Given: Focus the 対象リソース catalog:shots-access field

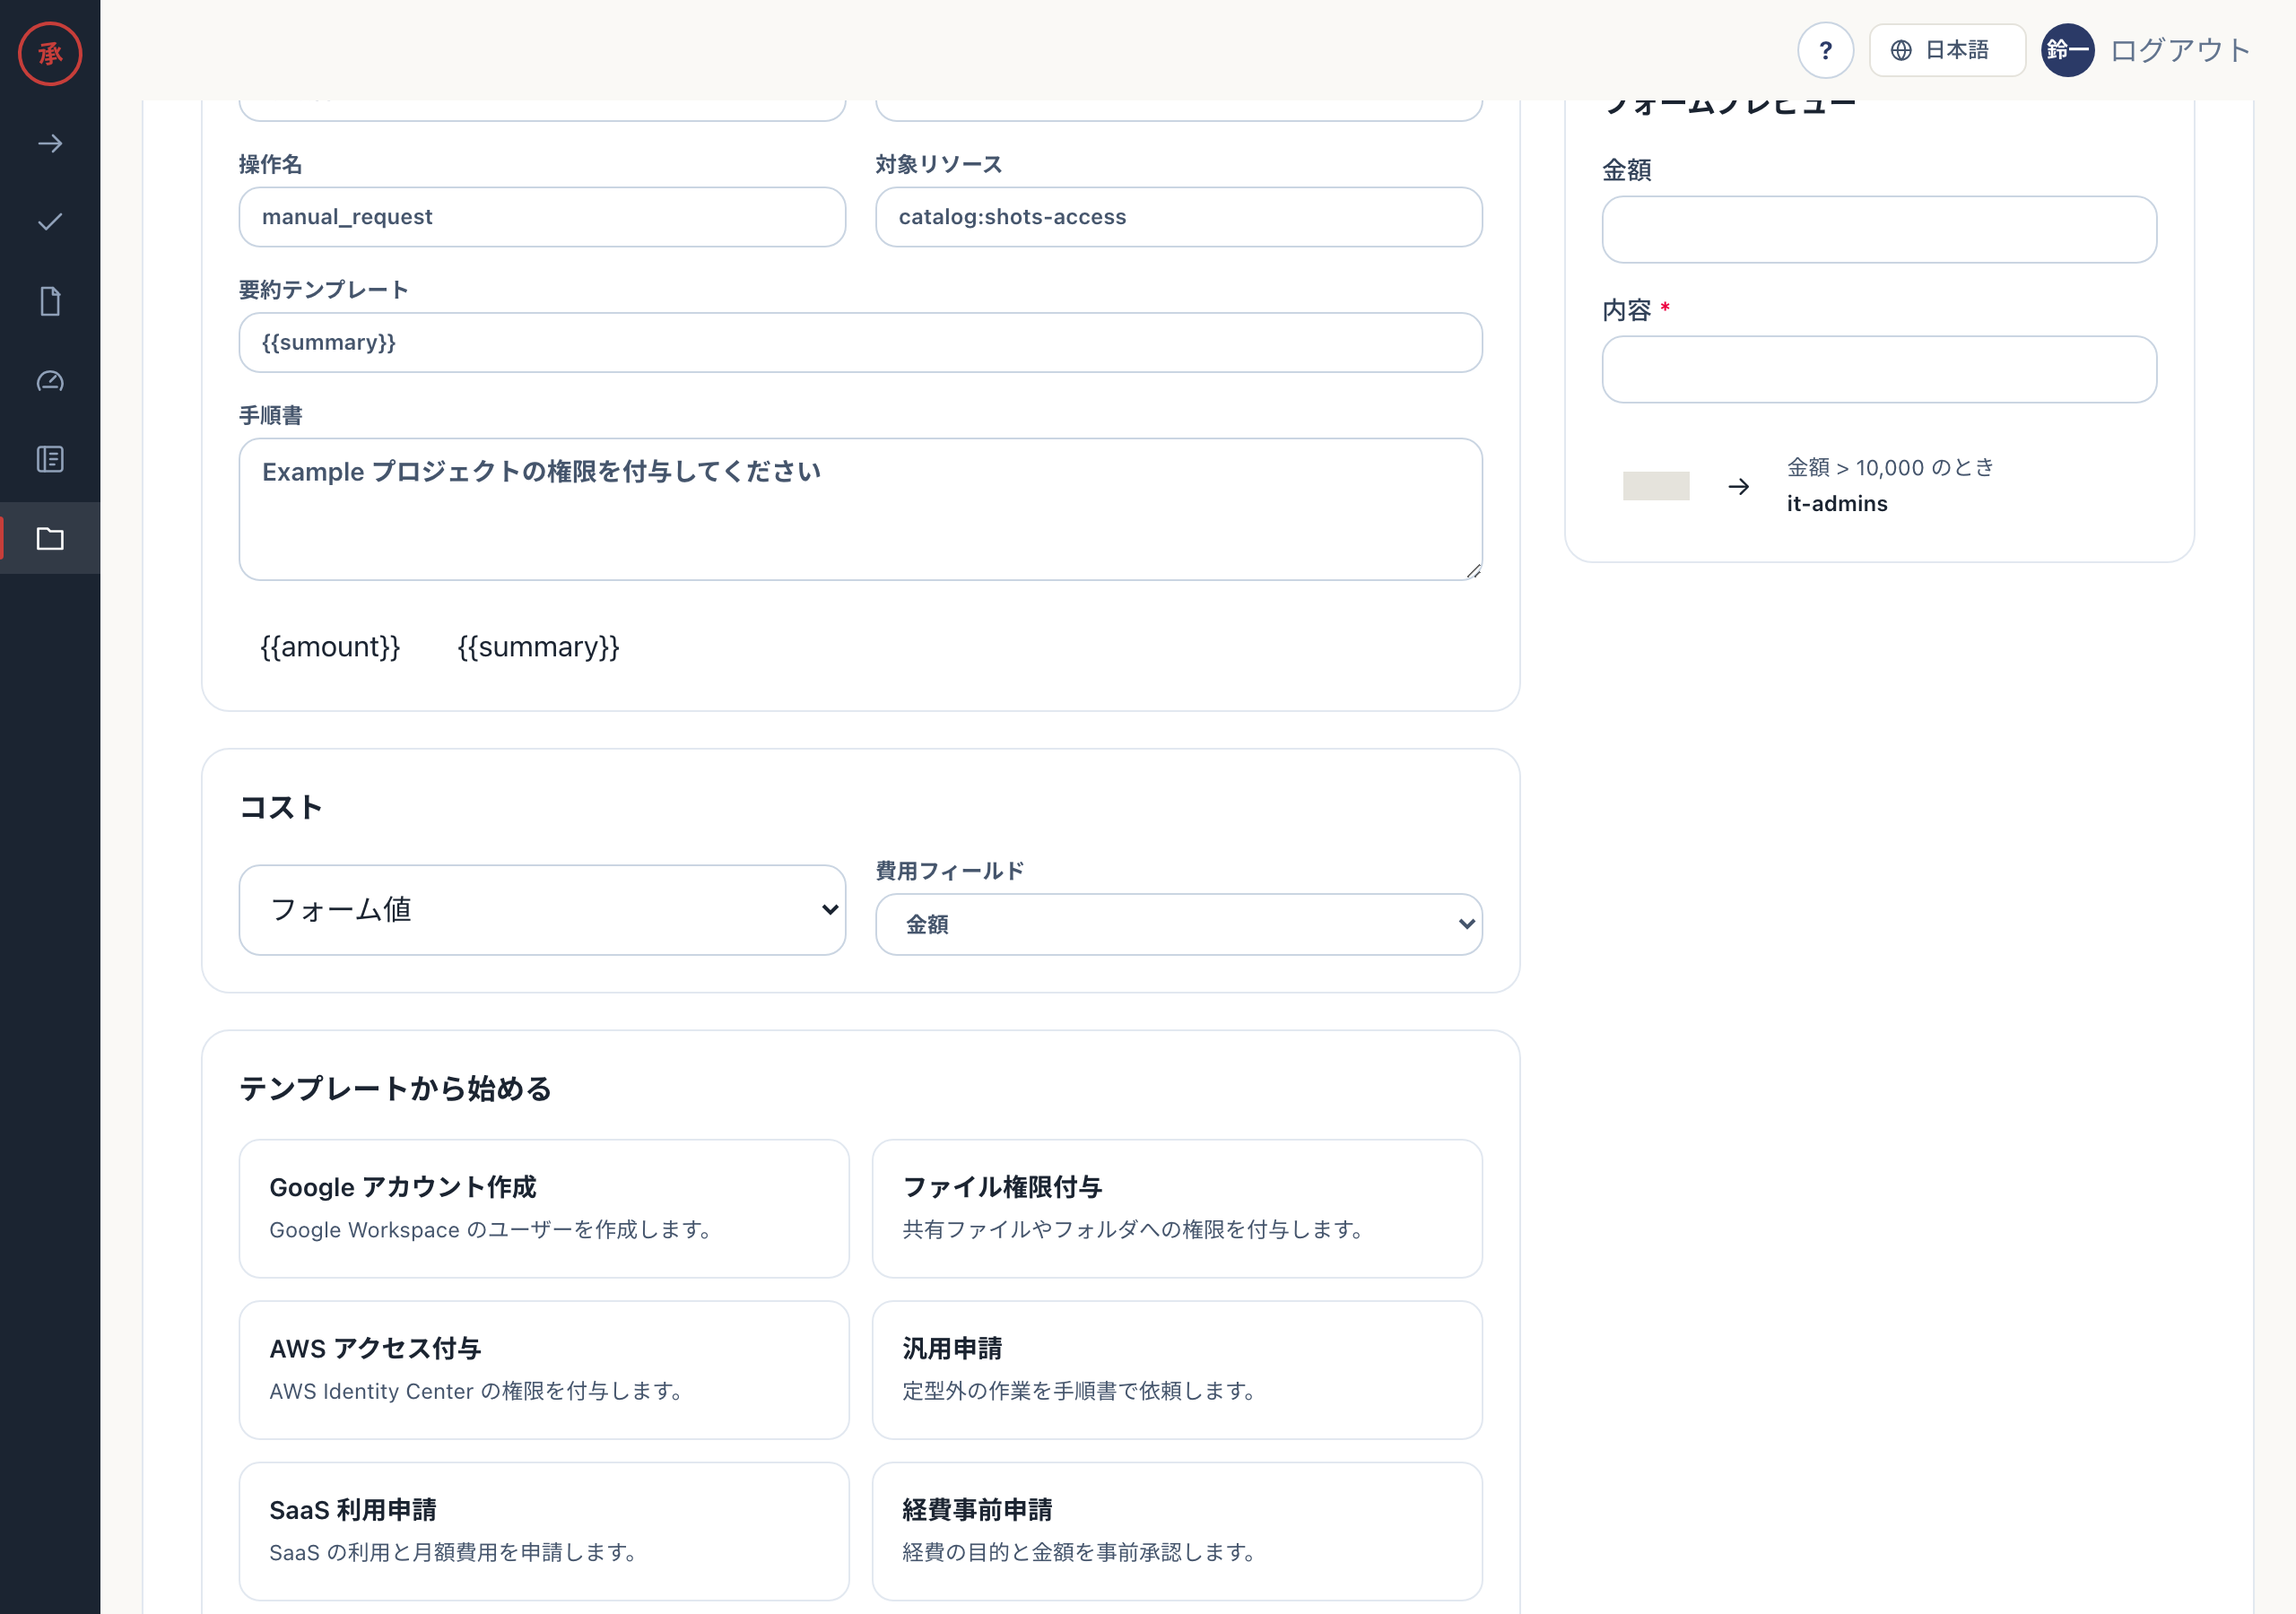Looking at the screenshot, I should (1178, 217).
